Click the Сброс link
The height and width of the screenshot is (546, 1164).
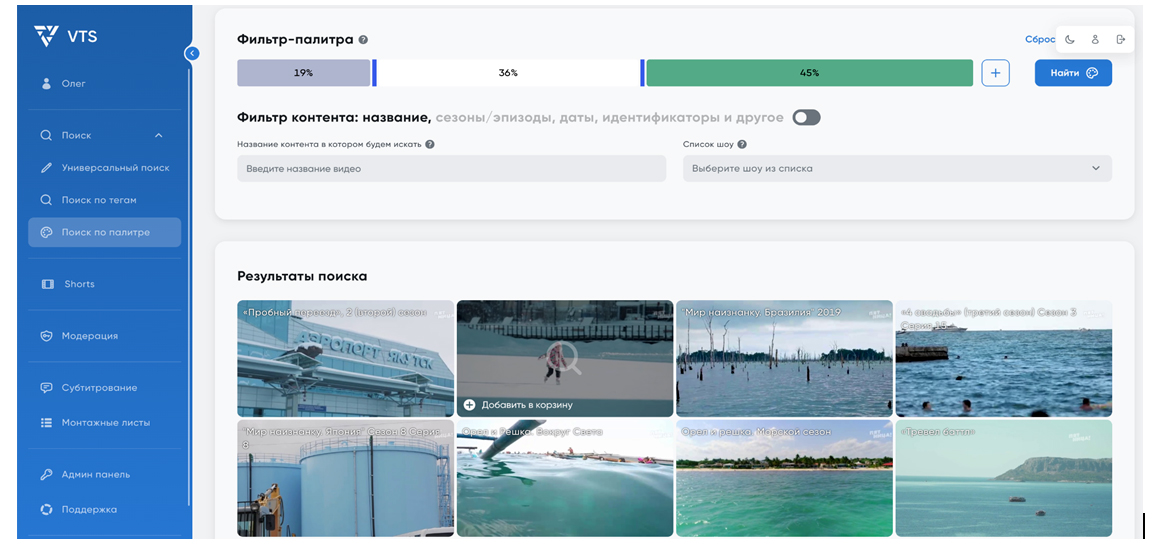(x=1039, y=39)
